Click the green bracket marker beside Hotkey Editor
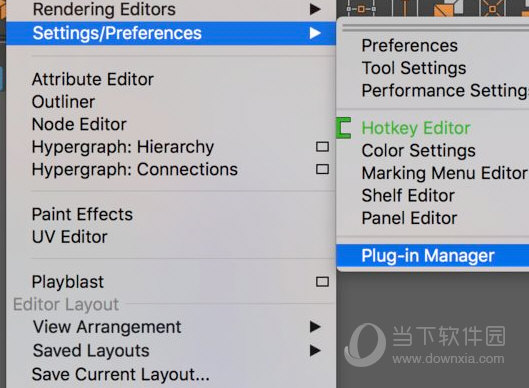529x388 pixels. 344,128
